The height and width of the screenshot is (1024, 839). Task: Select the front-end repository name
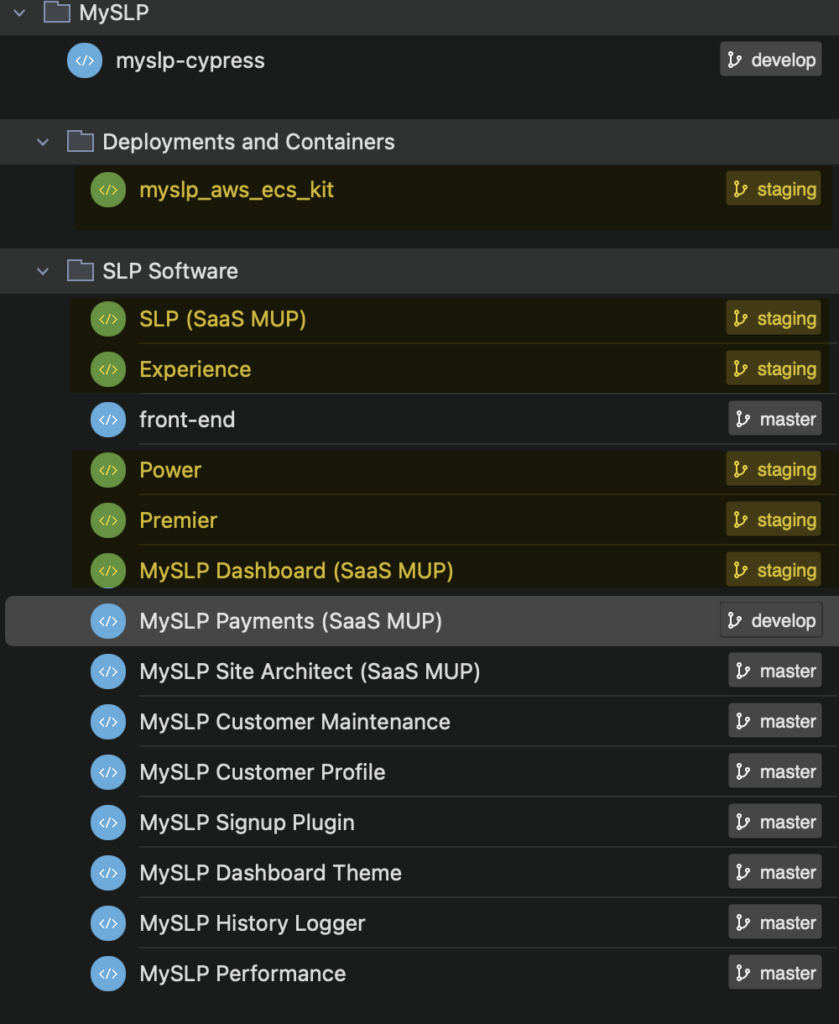pos(187,420)
